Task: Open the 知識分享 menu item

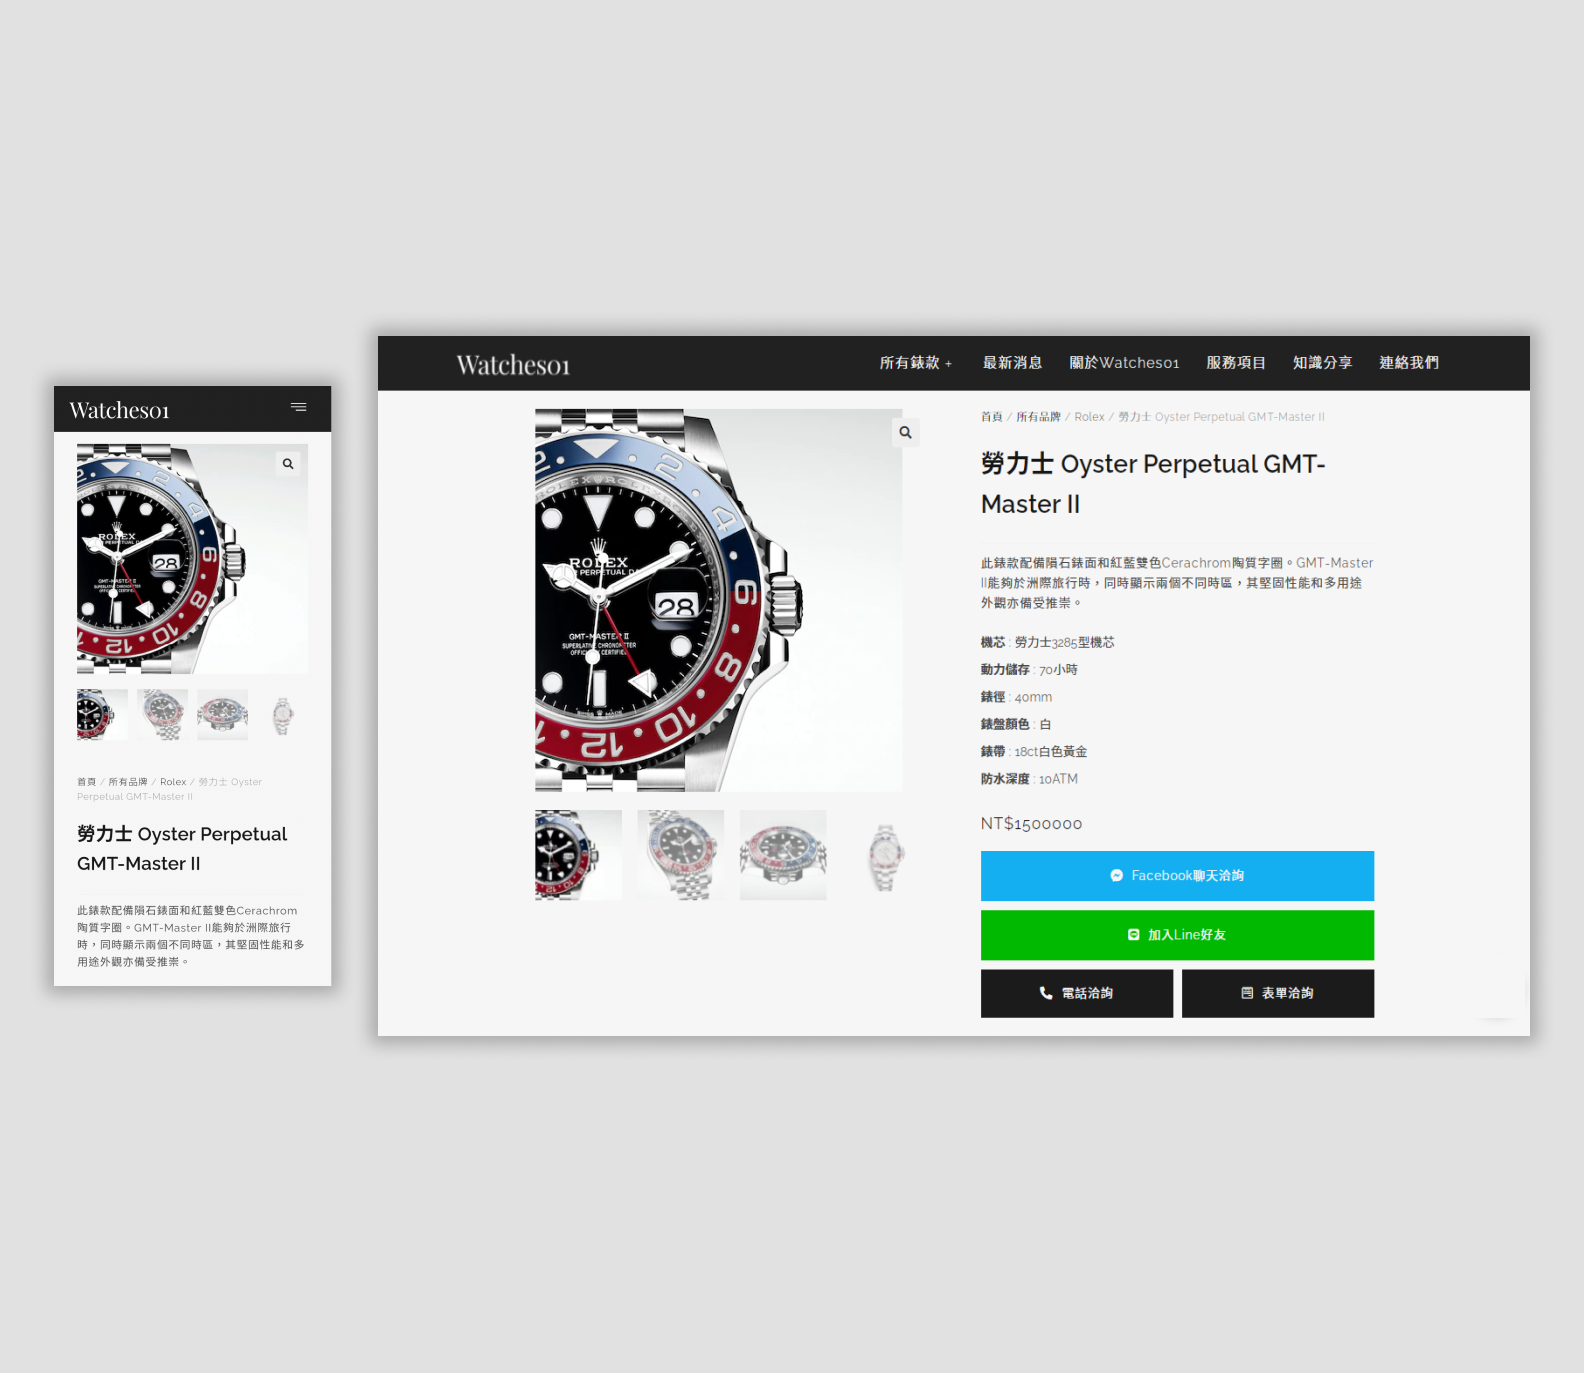Action: coord(1322,363)
